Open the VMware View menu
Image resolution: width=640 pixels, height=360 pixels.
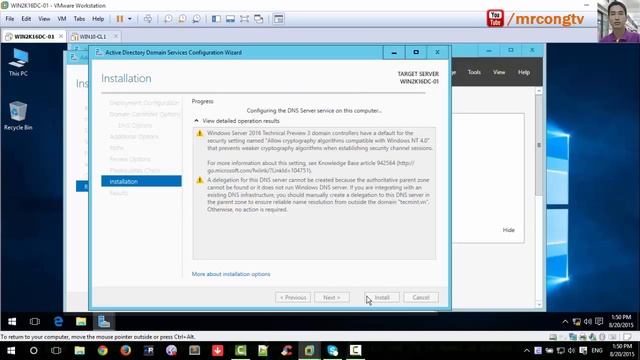click(x=44, y=19)
